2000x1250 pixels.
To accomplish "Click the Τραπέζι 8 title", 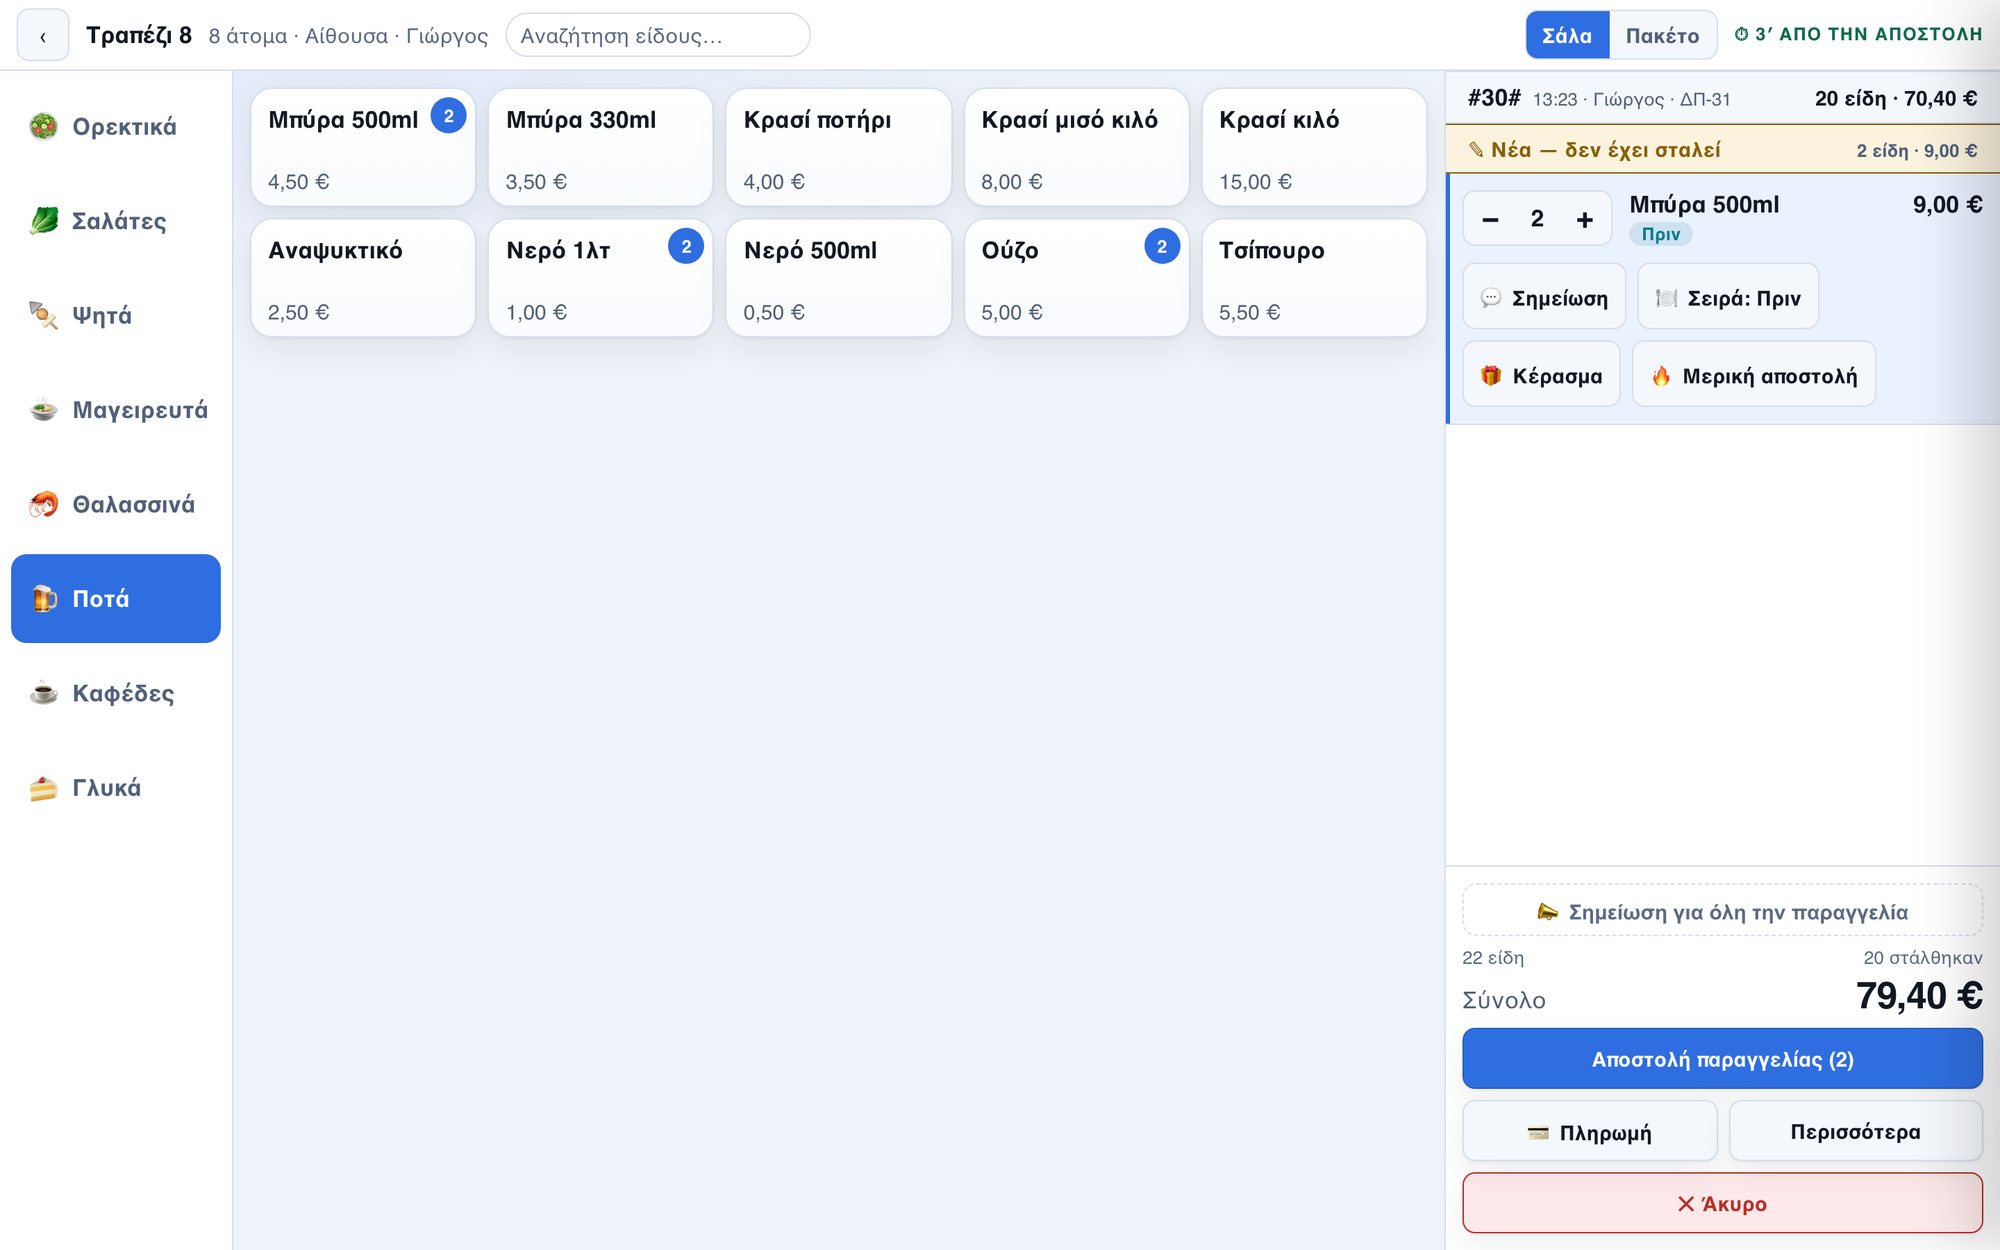I will click(139, 36).
